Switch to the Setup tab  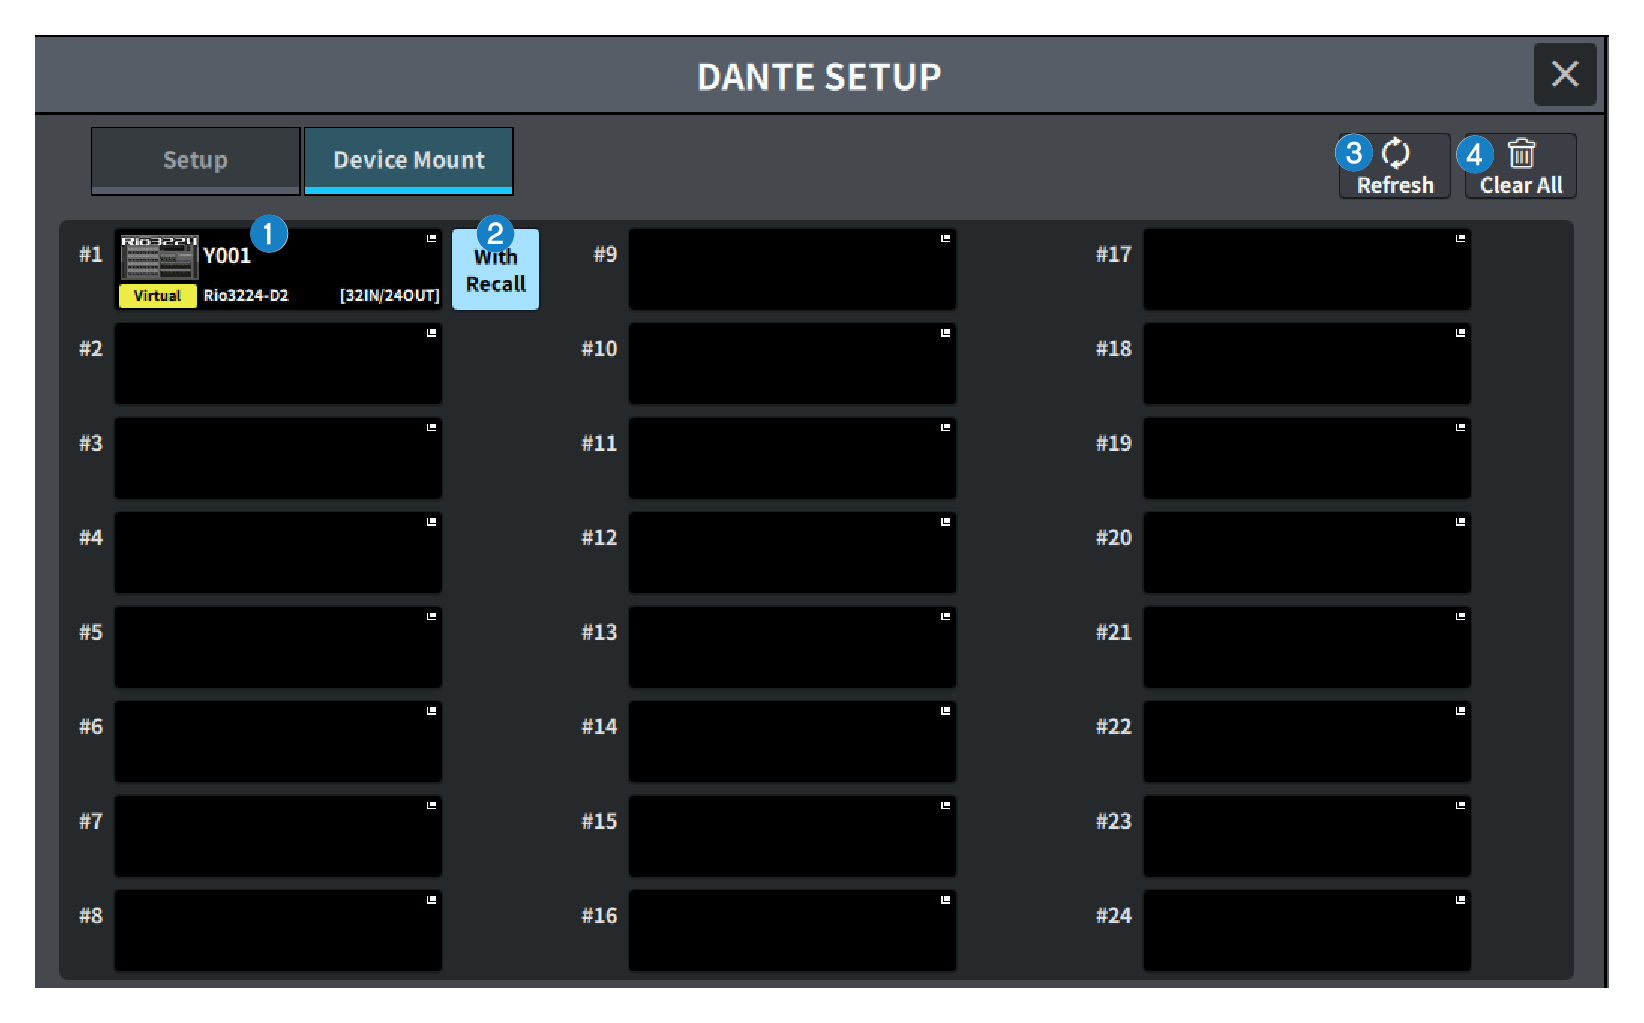[x=195, y=159]
